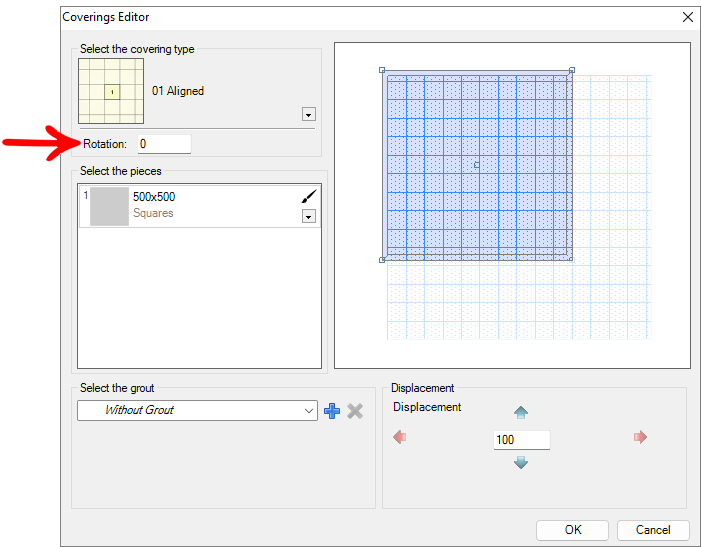Confirm with the OK button
The width and height of the screenshot is (701, 547).
pyautogui.click(x=572, y=530)
